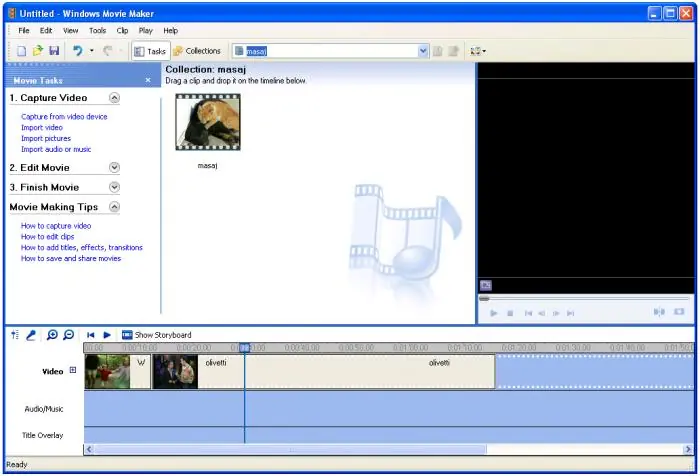Open How to add titles, effects, transitions
Image resolution: width=700 pixels, height=476 pixels.
(x=82, y=247)
